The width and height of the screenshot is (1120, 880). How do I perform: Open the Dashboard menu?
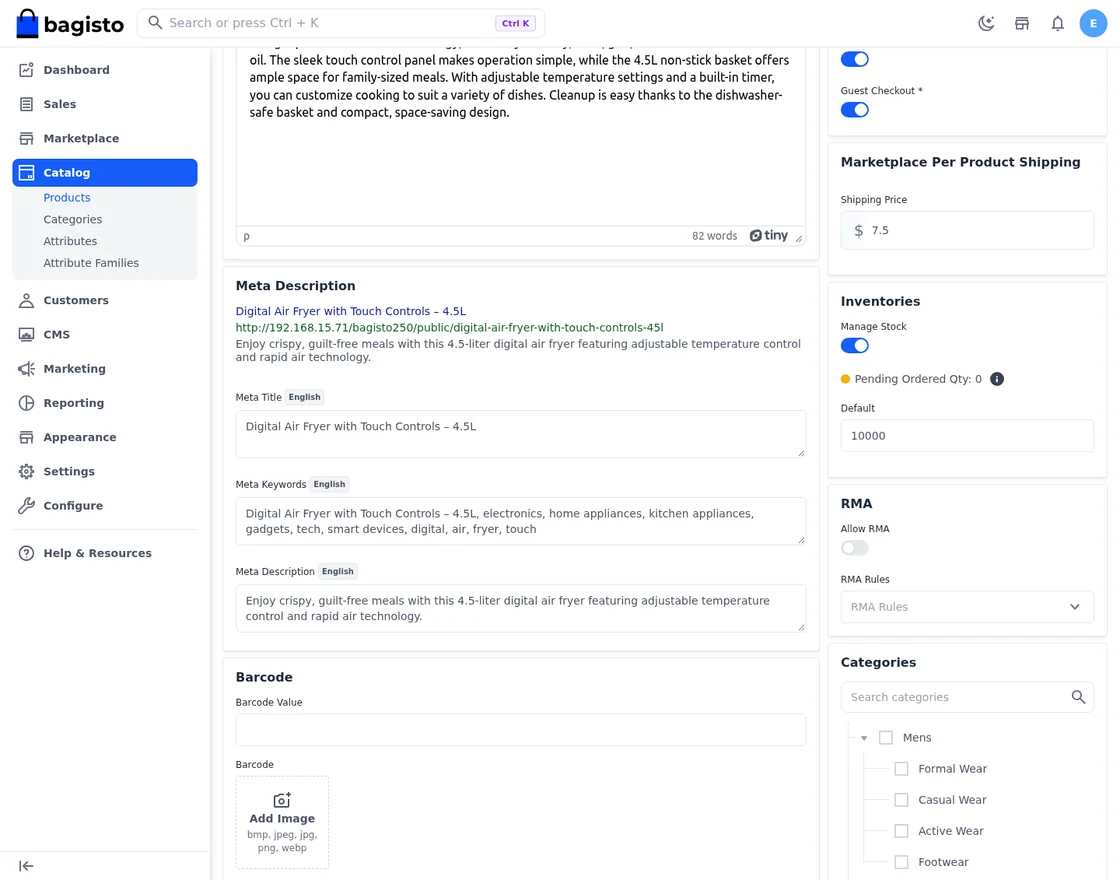(x=105, y=70)
